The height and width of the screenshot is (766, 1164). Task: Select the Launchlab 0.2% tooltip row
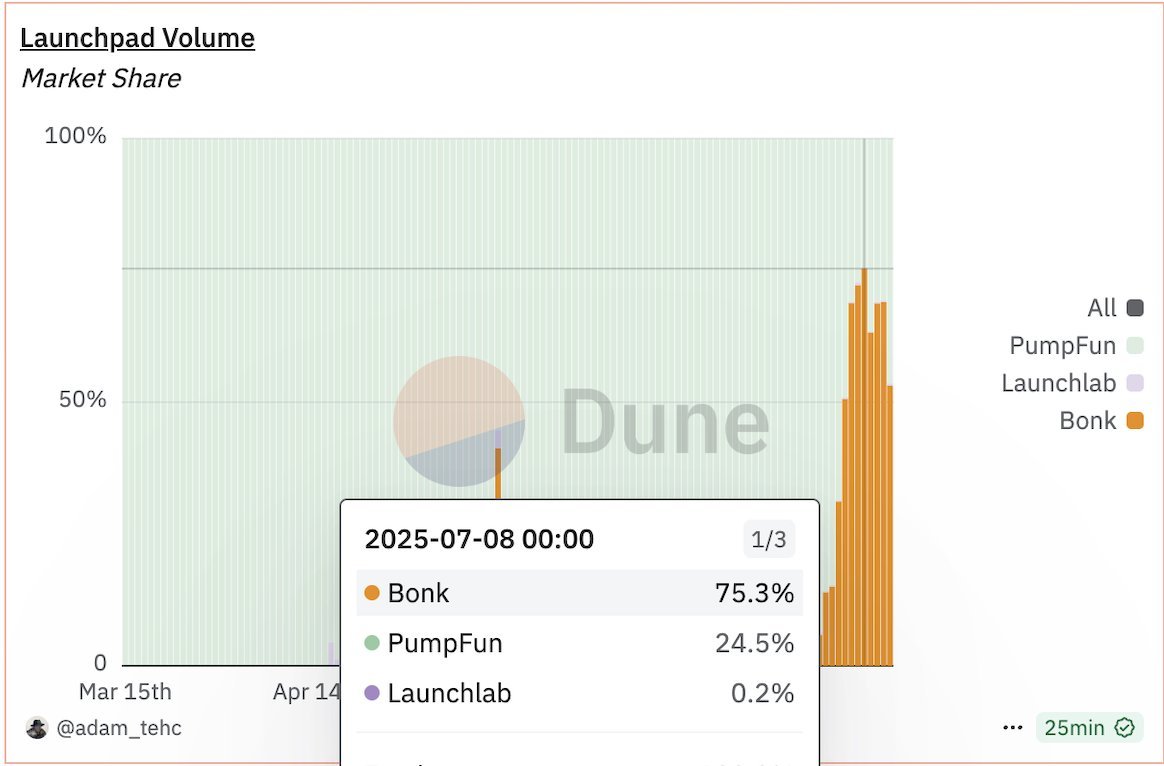tap(580, 693)
